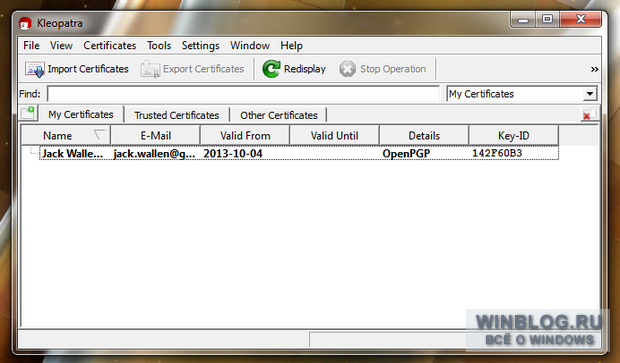Switch to the Other Certificates tab
Screen dimensions: 620x363
coord(279,115)
